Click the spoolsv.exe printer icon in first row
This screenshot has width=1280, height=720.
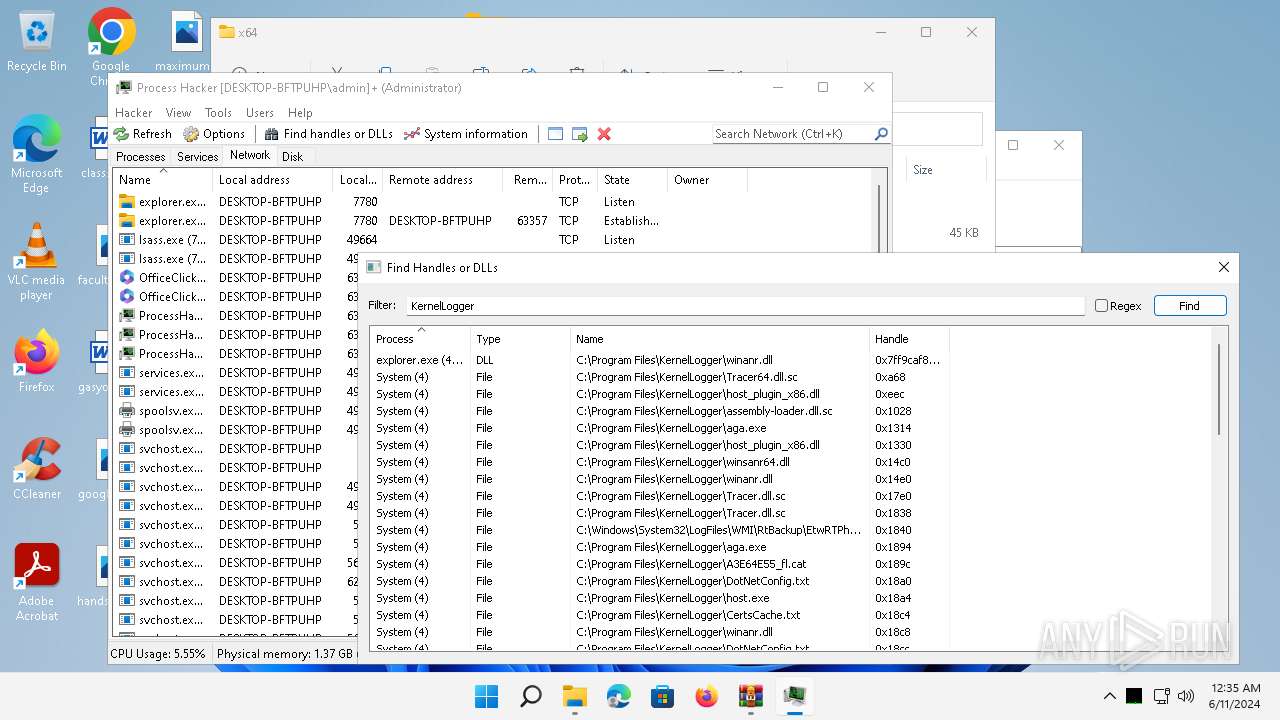point(127,411)
